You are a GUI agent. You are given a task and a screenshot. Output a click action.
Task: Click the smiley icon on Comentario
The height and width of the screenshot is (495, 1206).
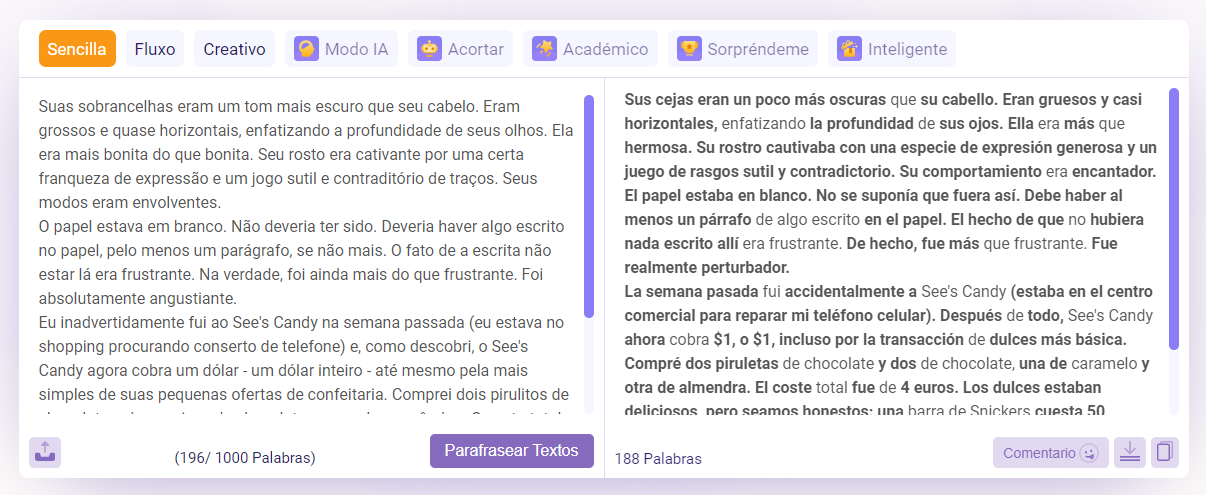pos(1089,453)
